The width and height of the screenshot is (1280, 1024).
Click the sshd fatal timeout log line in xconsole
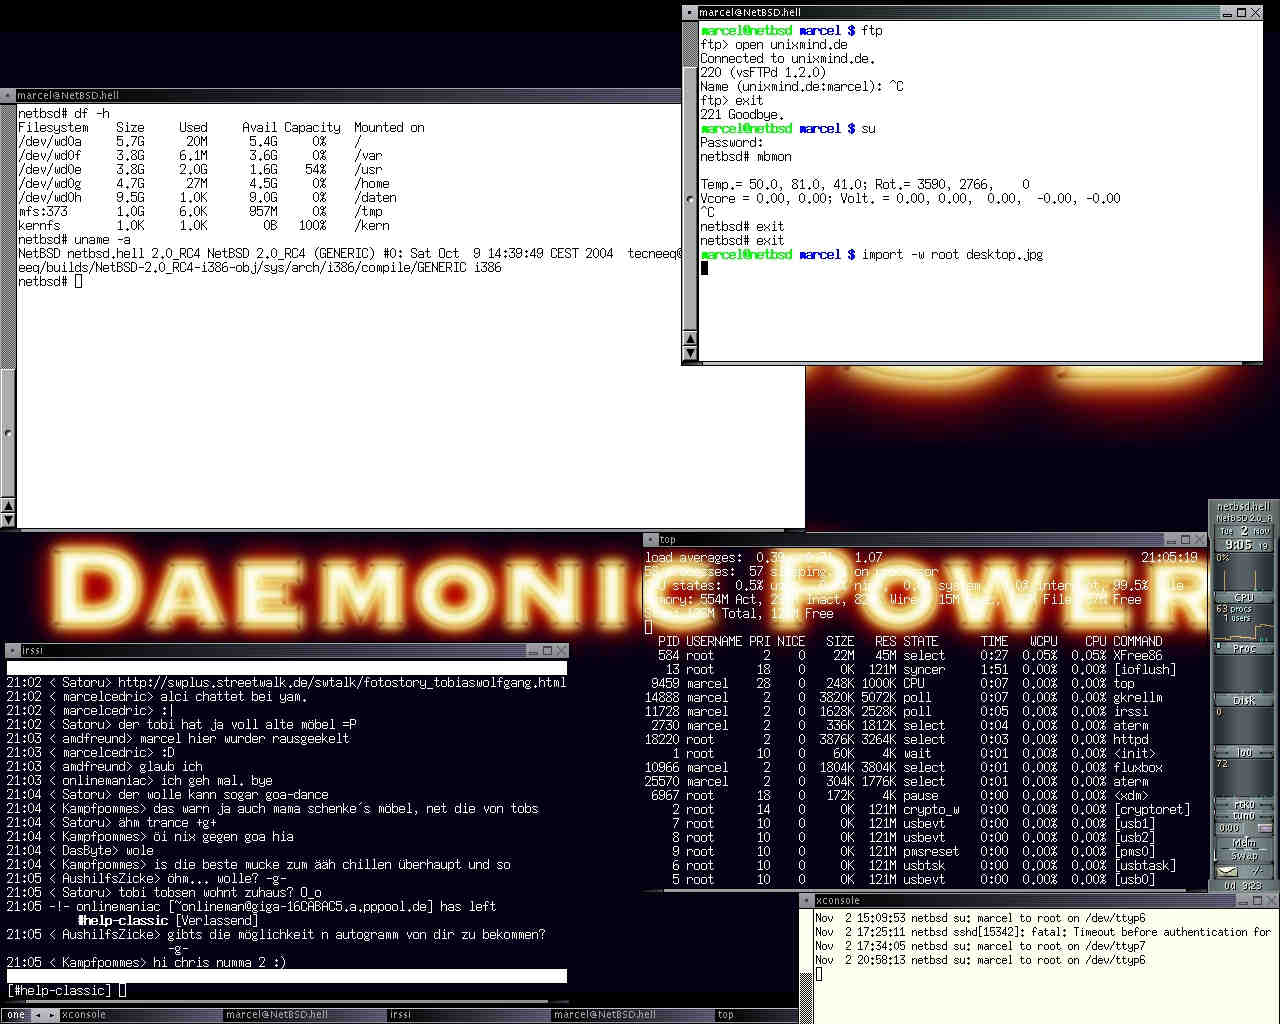[x=1043, y=932]
